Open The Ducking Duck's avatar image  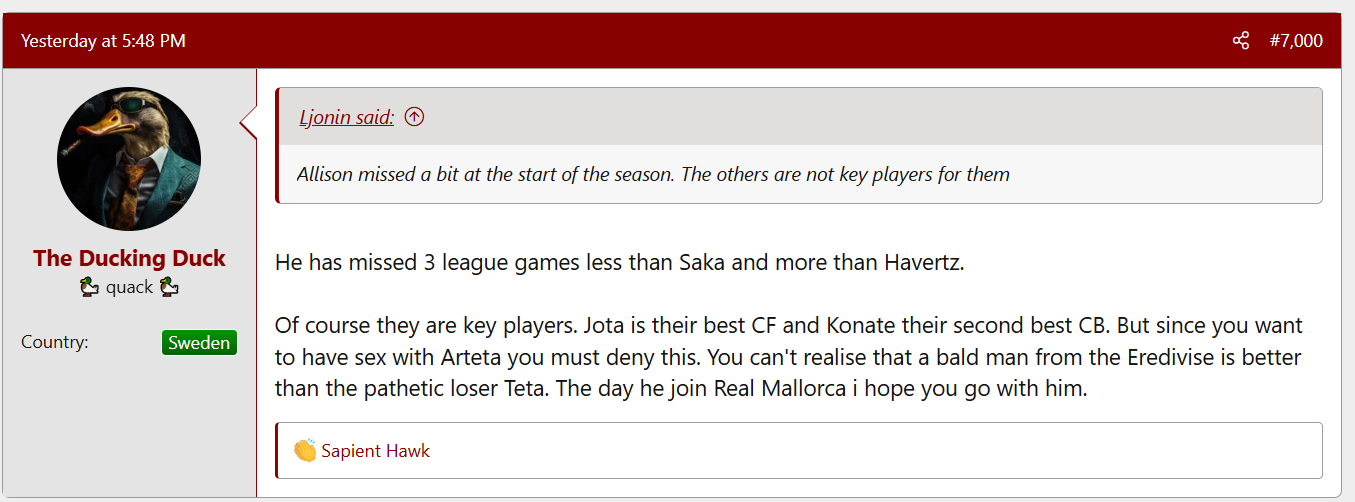coord(129,158)
